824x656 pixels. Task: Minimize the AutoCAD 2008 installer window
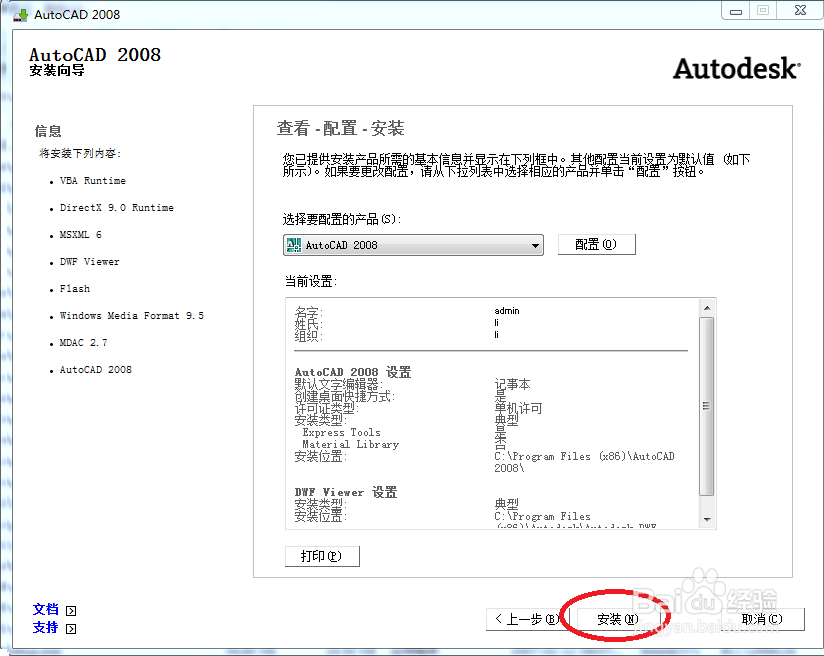click(736, 11)
